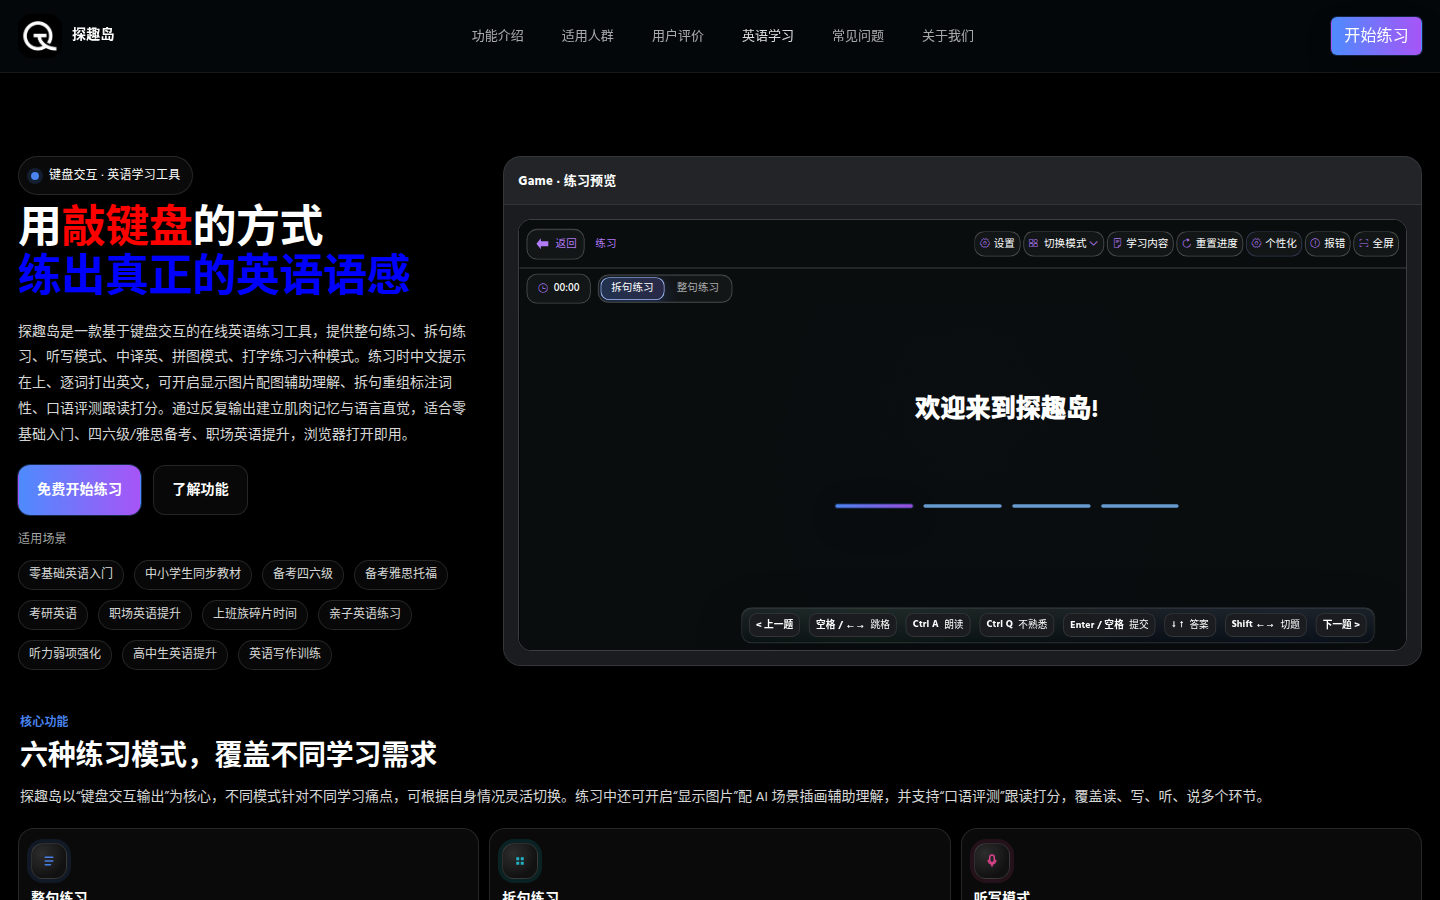The image size is (1440, 900).
Task: Click the 报错 report button
Action: coord(1328,244)
